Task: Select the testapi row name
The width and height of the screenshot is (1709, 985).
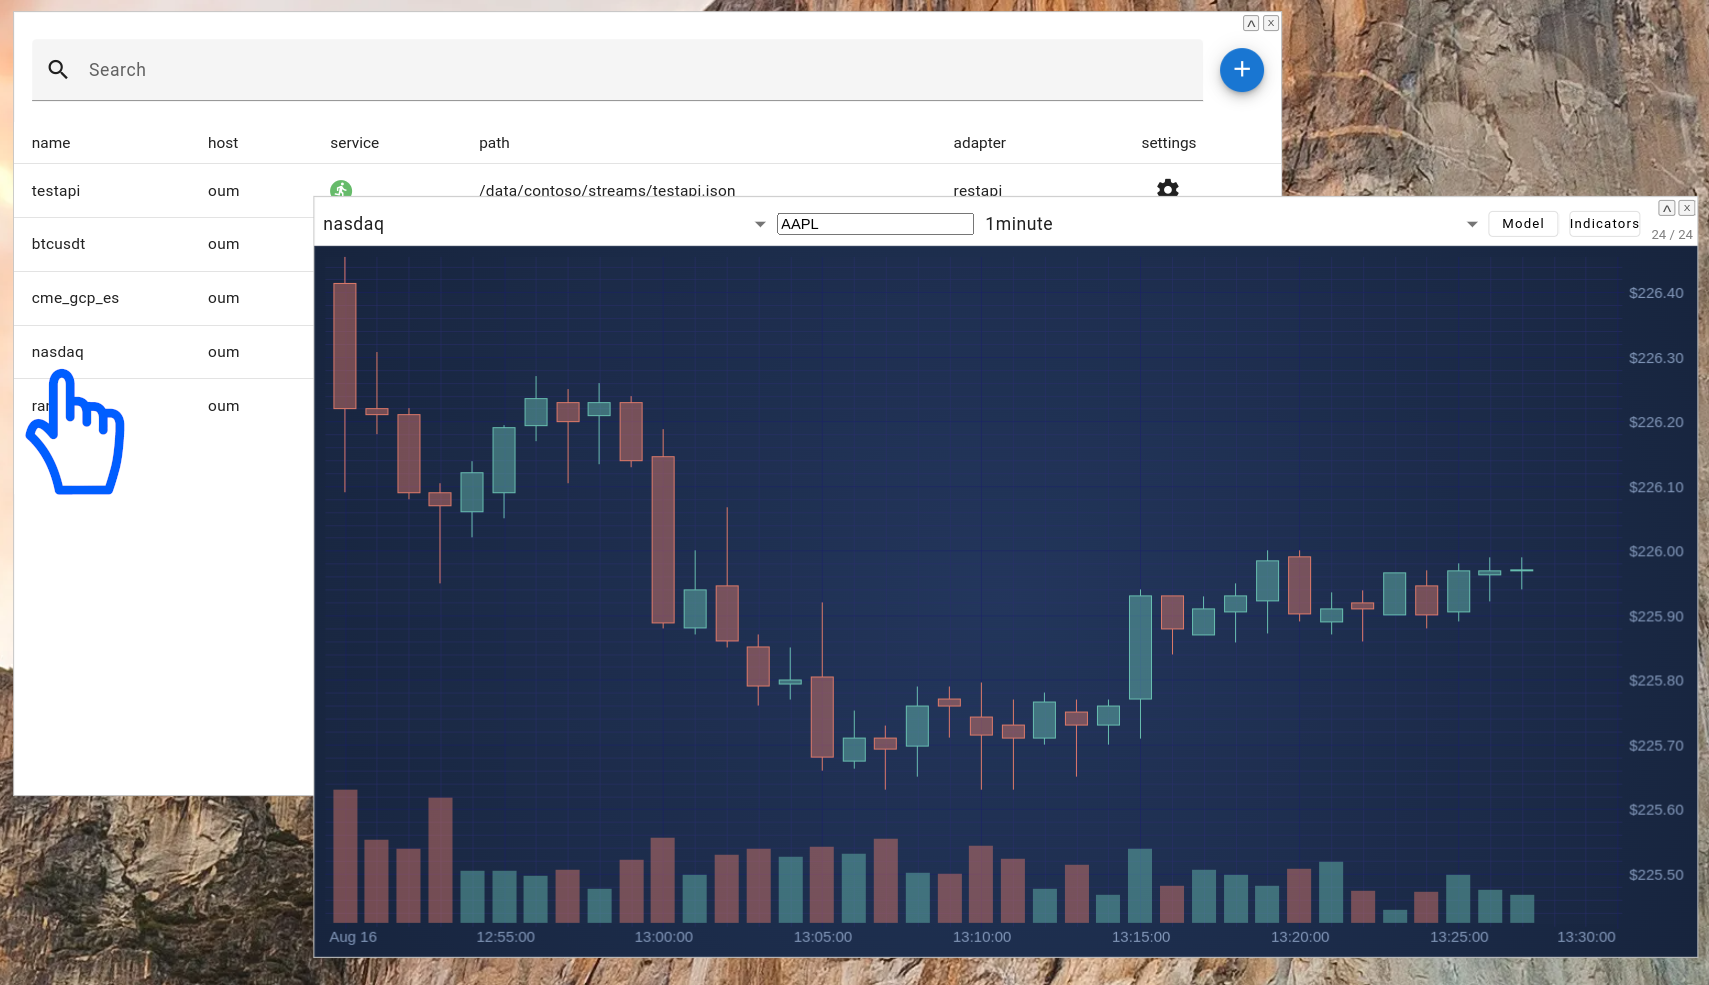Action: coord(56,191)
